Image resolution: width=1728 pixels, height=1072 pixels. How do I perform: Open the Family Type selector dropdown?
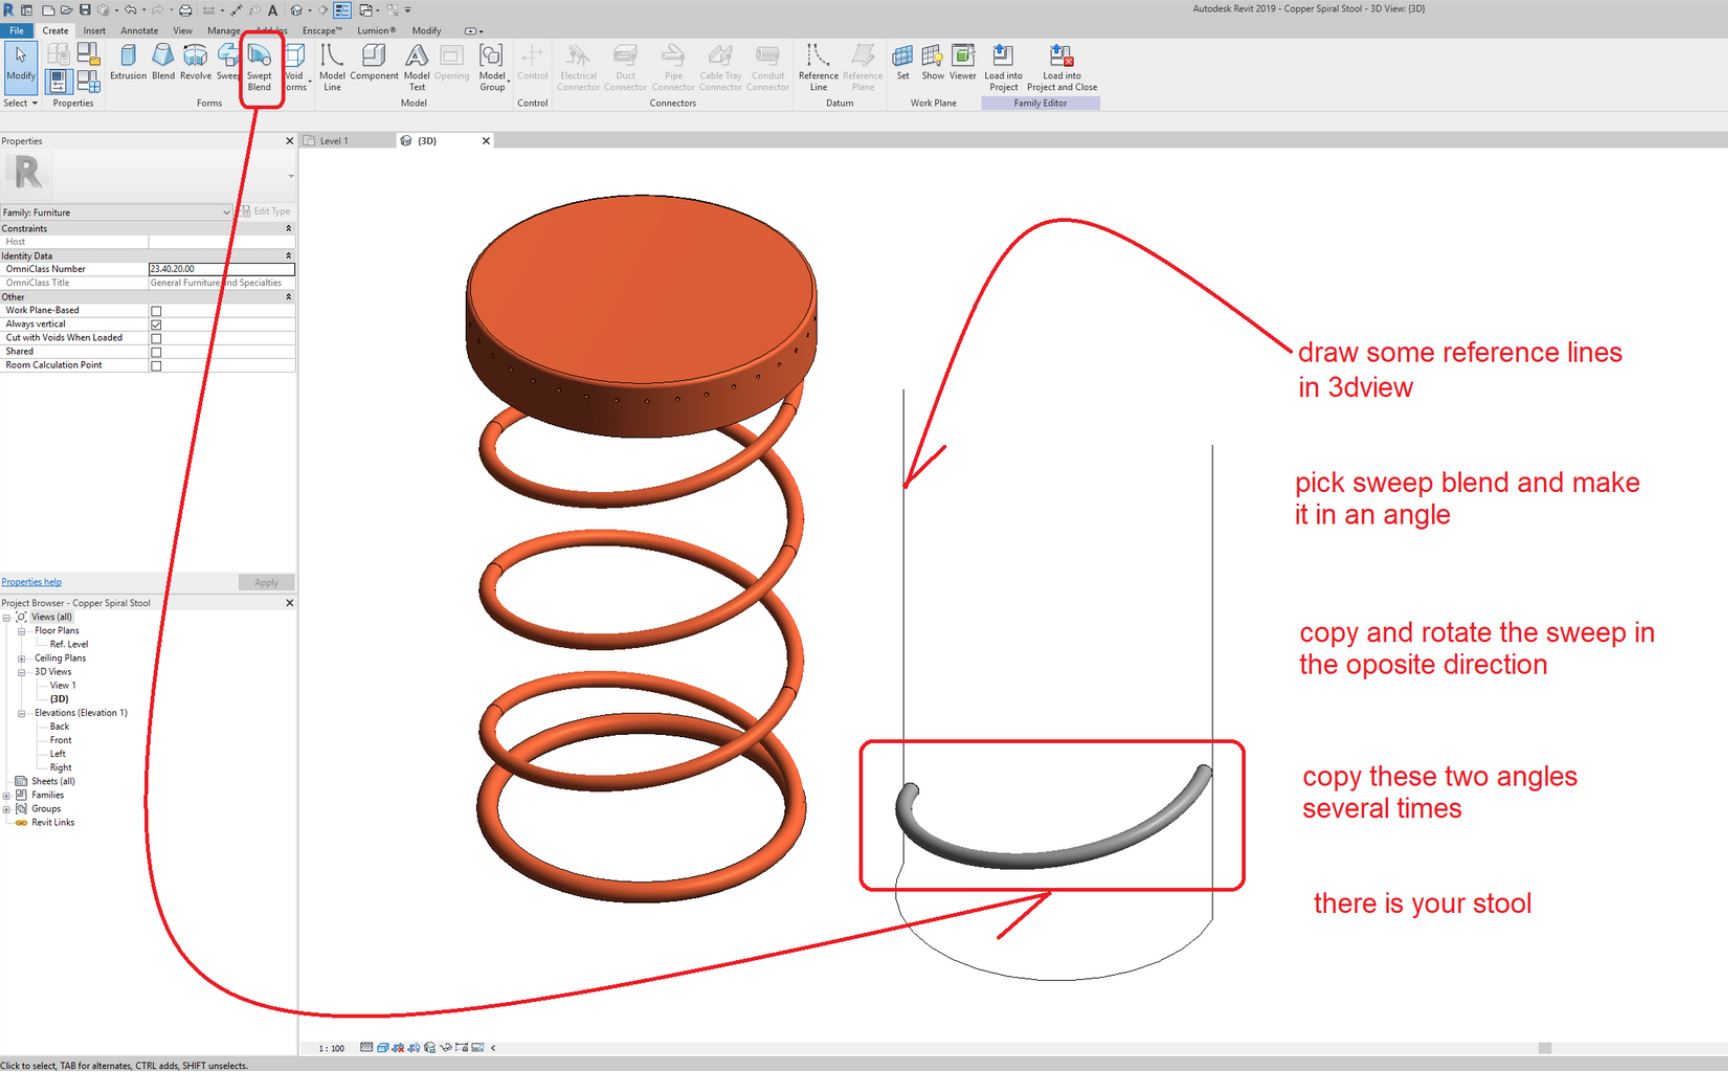click(x=228, y=212)
